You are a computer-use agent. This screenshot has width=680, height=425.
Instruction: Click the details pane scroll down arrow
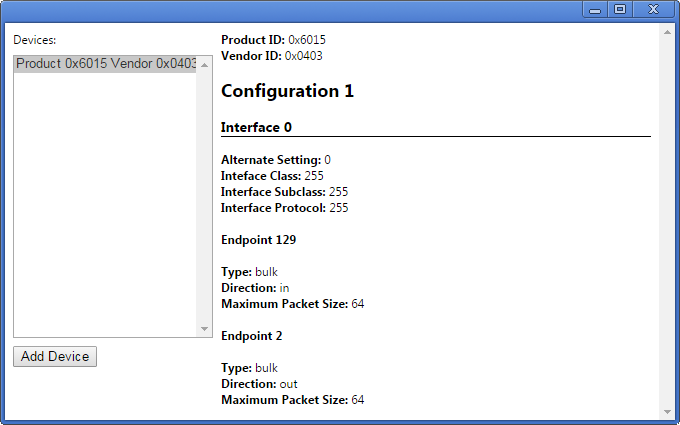click(666, 411)
